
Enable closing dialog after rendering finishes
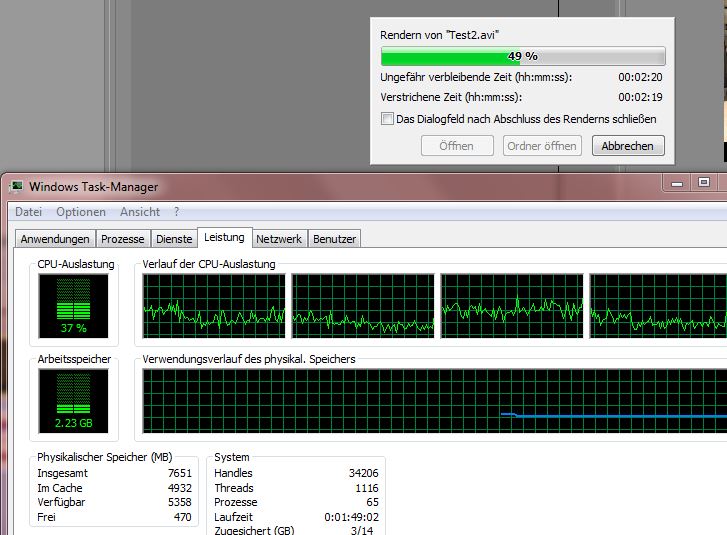387,119
